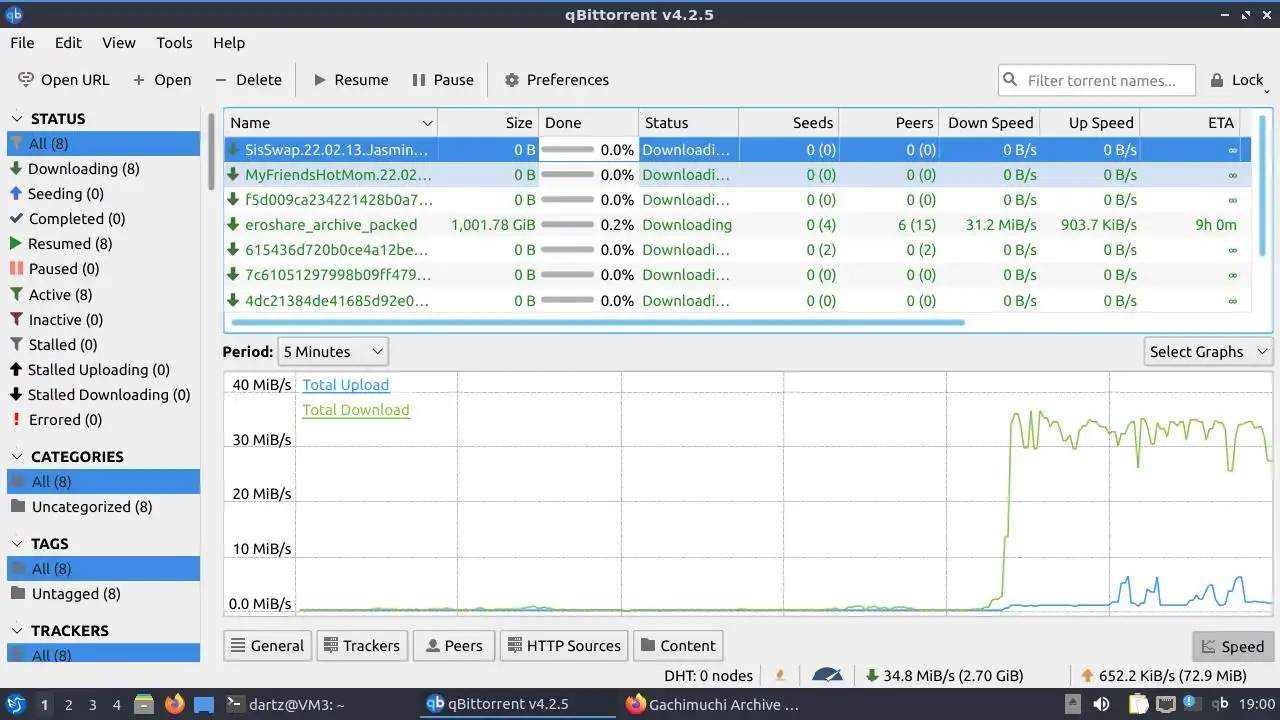This screenshot has height=720, width=1280.
Task: Switch to the General tab
Action: 267,646
